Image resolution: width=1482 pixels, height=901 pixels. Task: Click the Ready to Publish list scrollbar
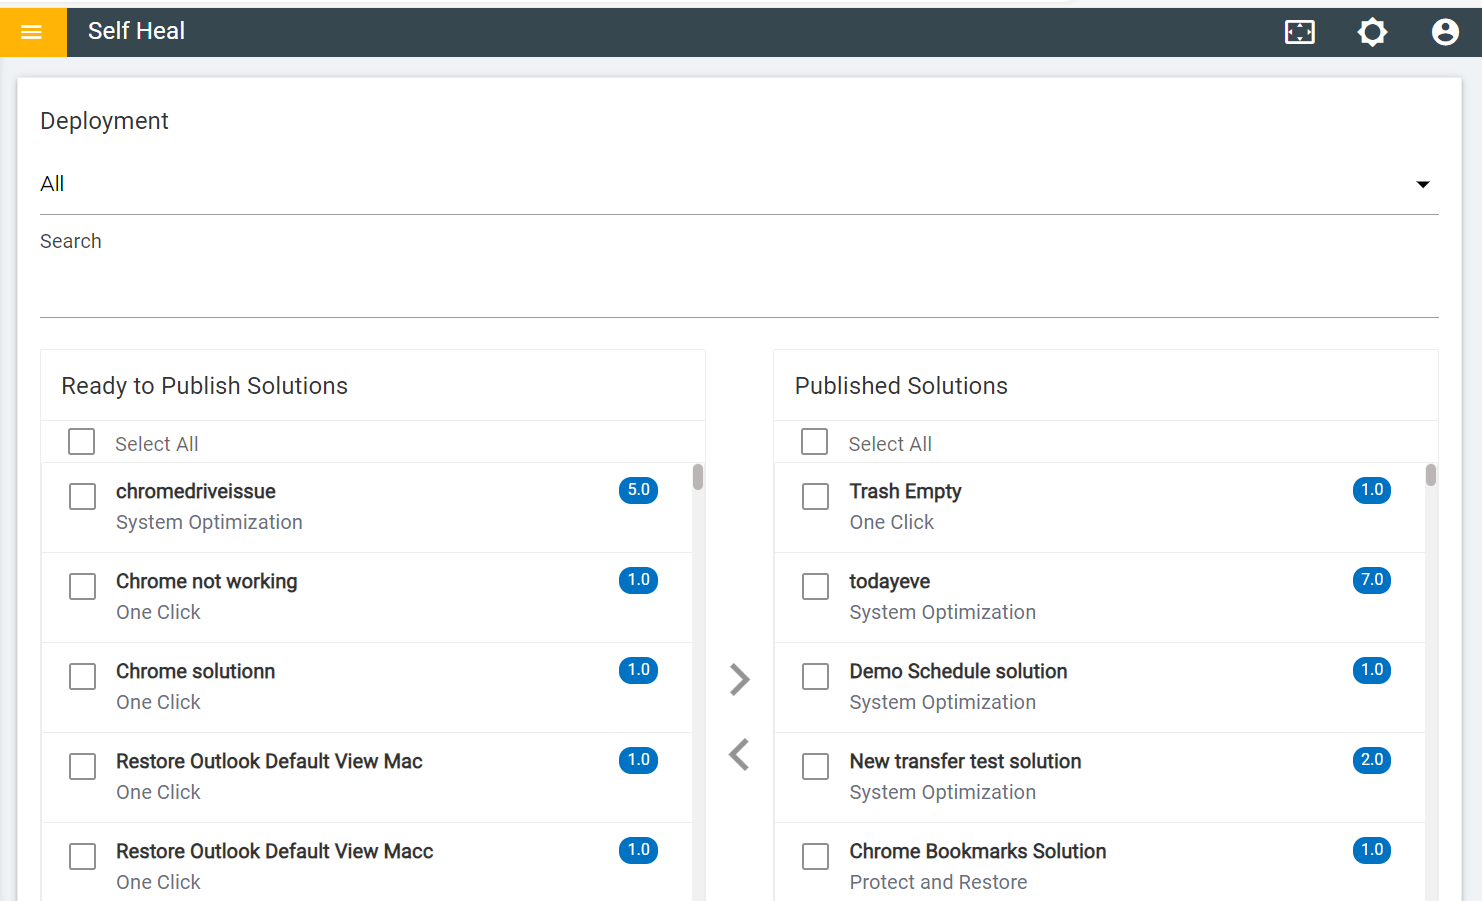point(698,478)
